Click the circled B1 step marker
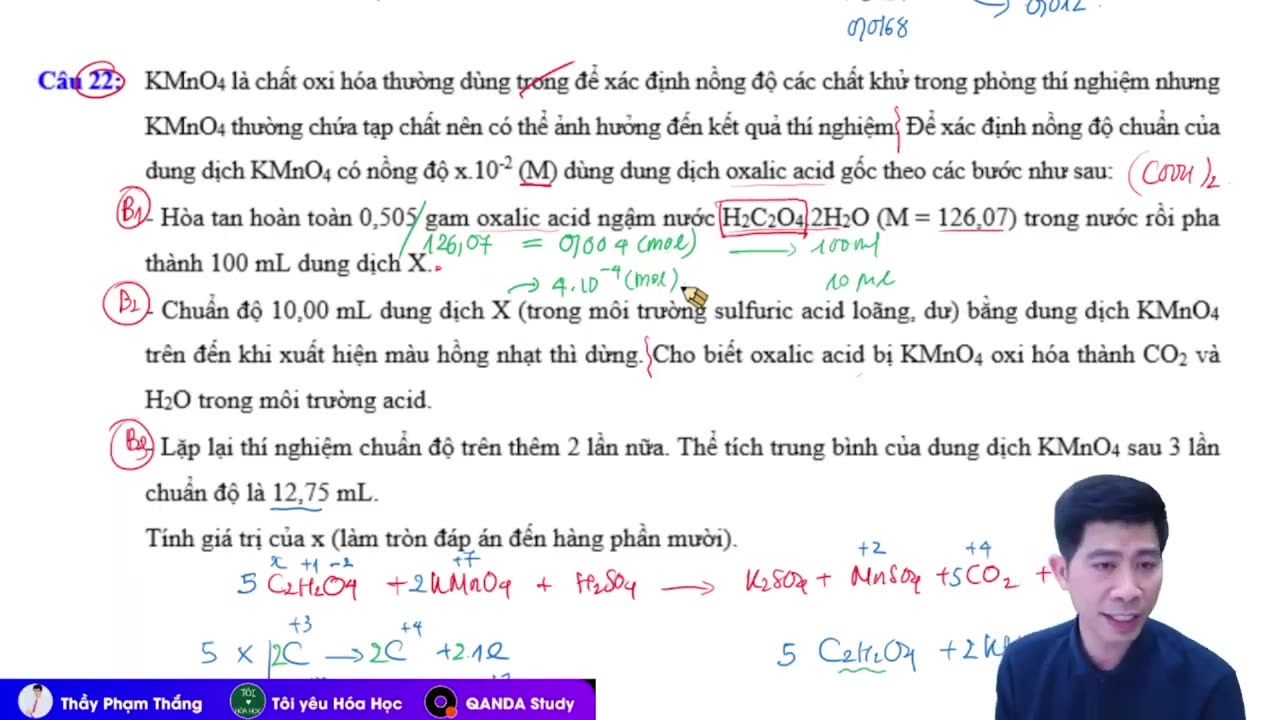 [134, 208]
